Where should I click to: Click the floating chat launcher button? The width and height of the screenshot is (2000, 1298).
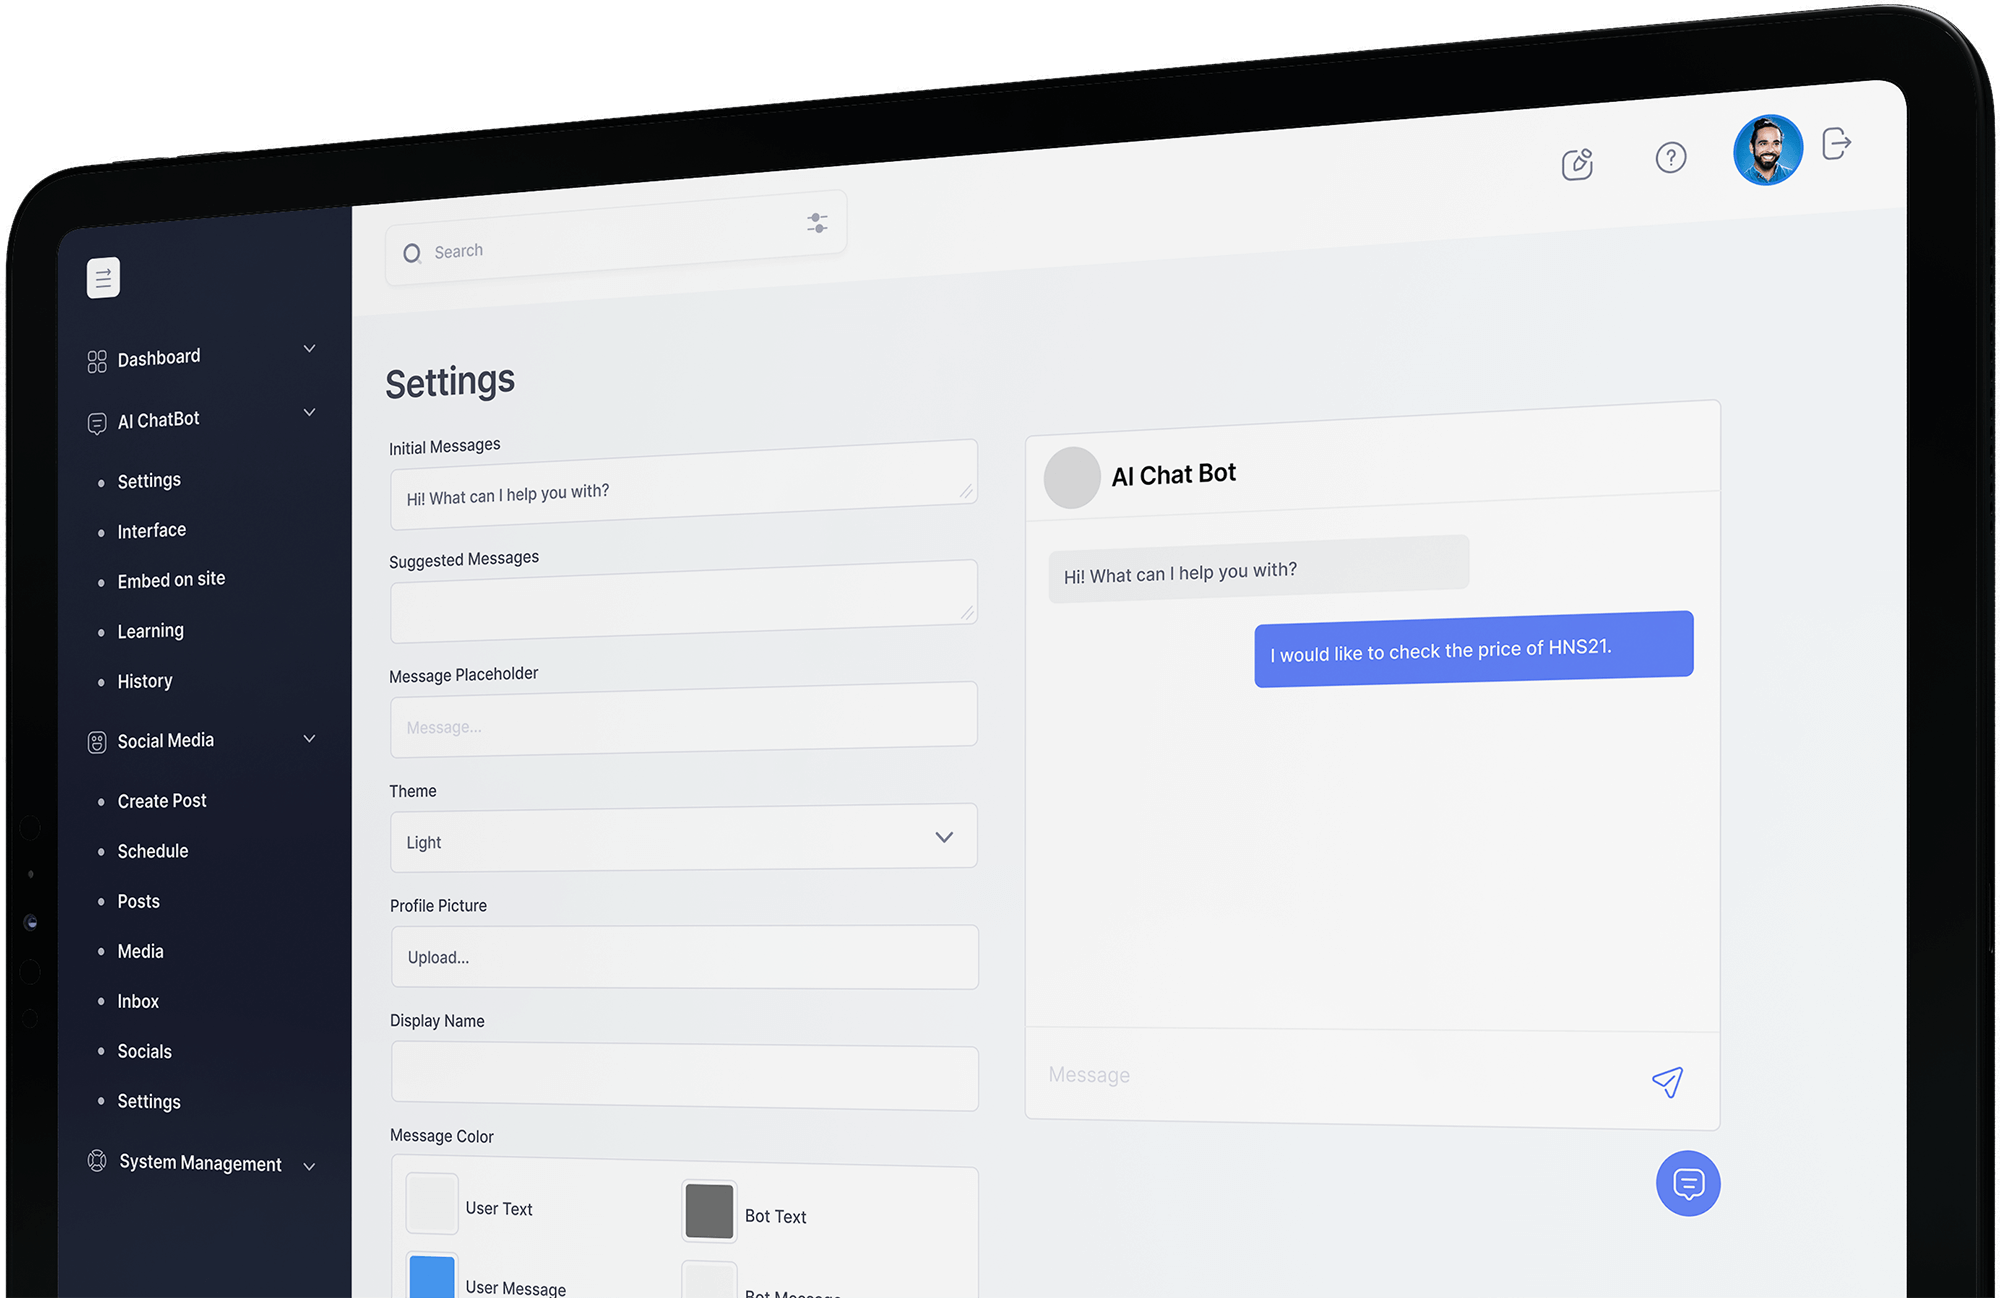tap(1688, 1184)
